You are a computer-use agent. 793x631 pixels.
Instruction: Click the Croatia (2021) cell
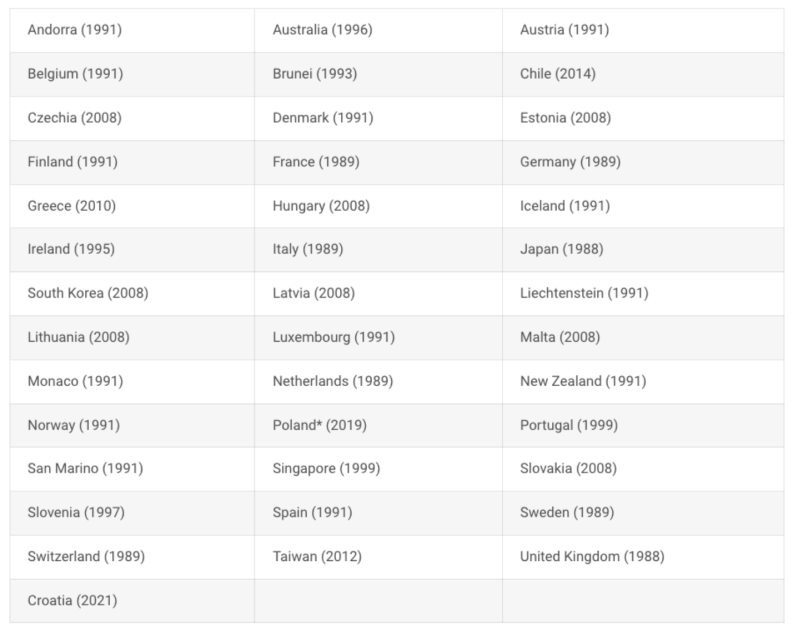pos(74,600)
